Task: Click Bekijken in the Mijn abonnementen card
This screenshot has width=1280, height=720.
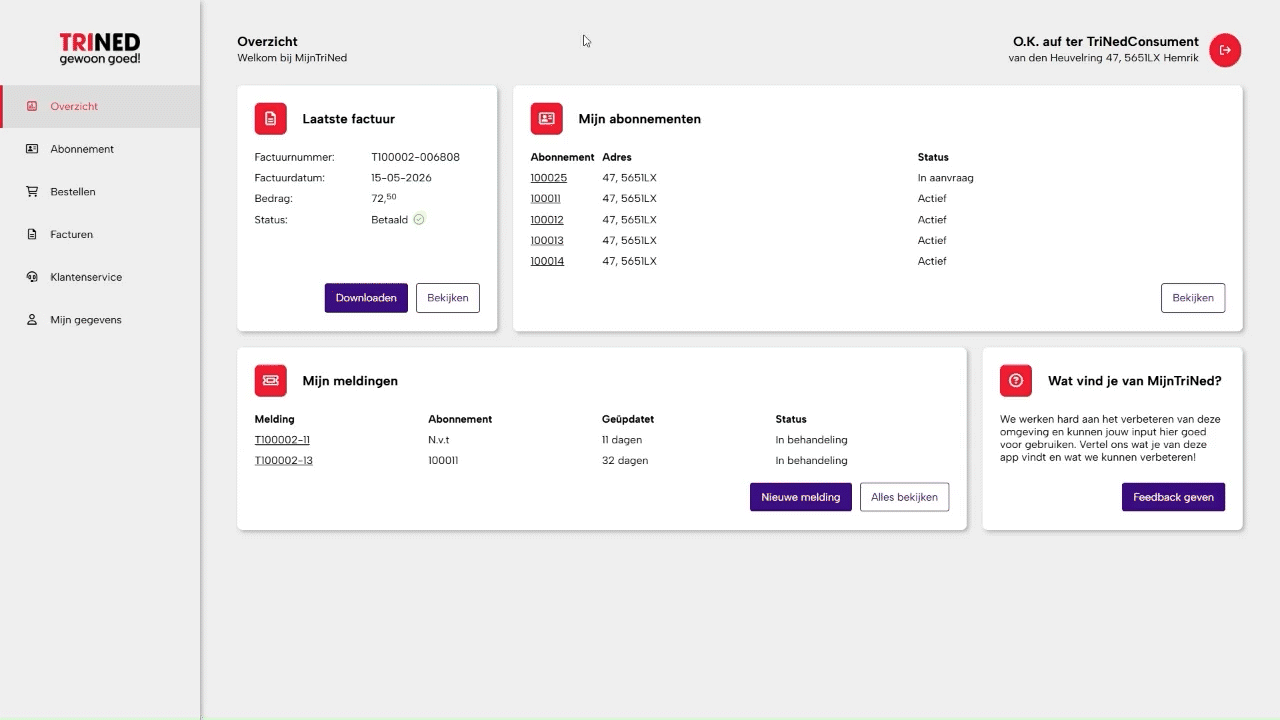Action: 1193,298
